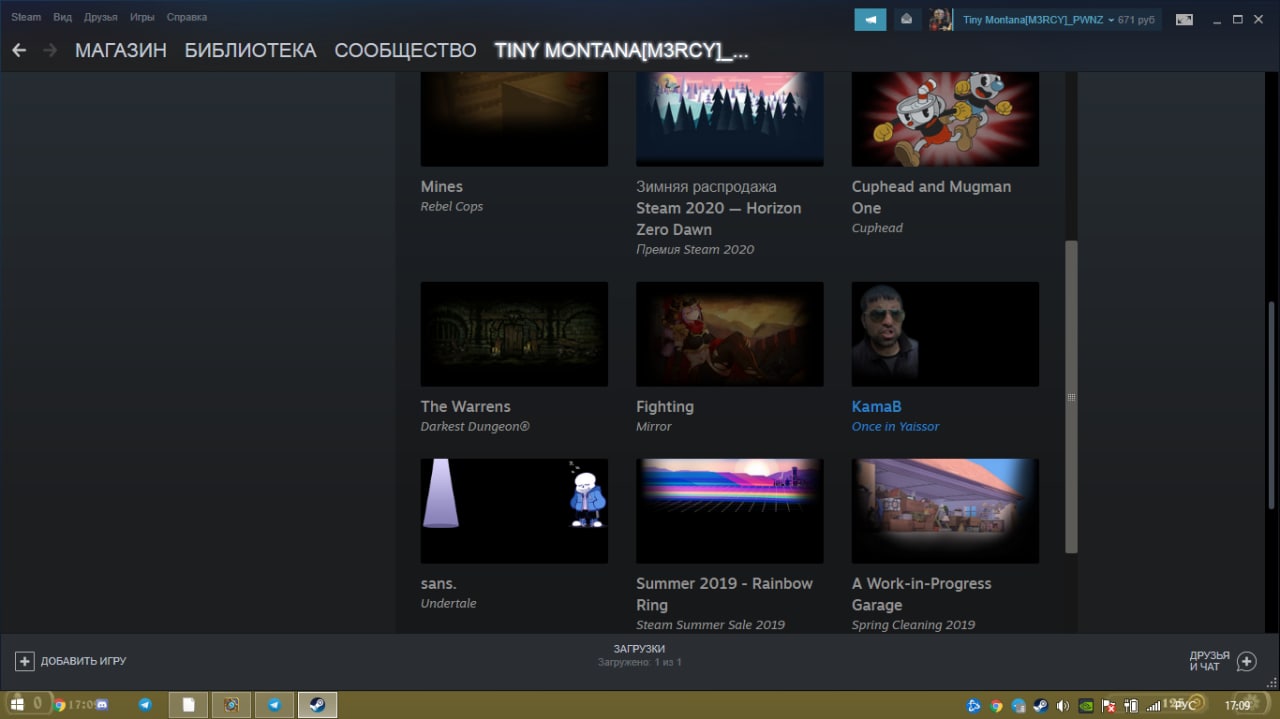Click the Rebel Cops subtitle
1280x719 pixels.
click(452, 206)
